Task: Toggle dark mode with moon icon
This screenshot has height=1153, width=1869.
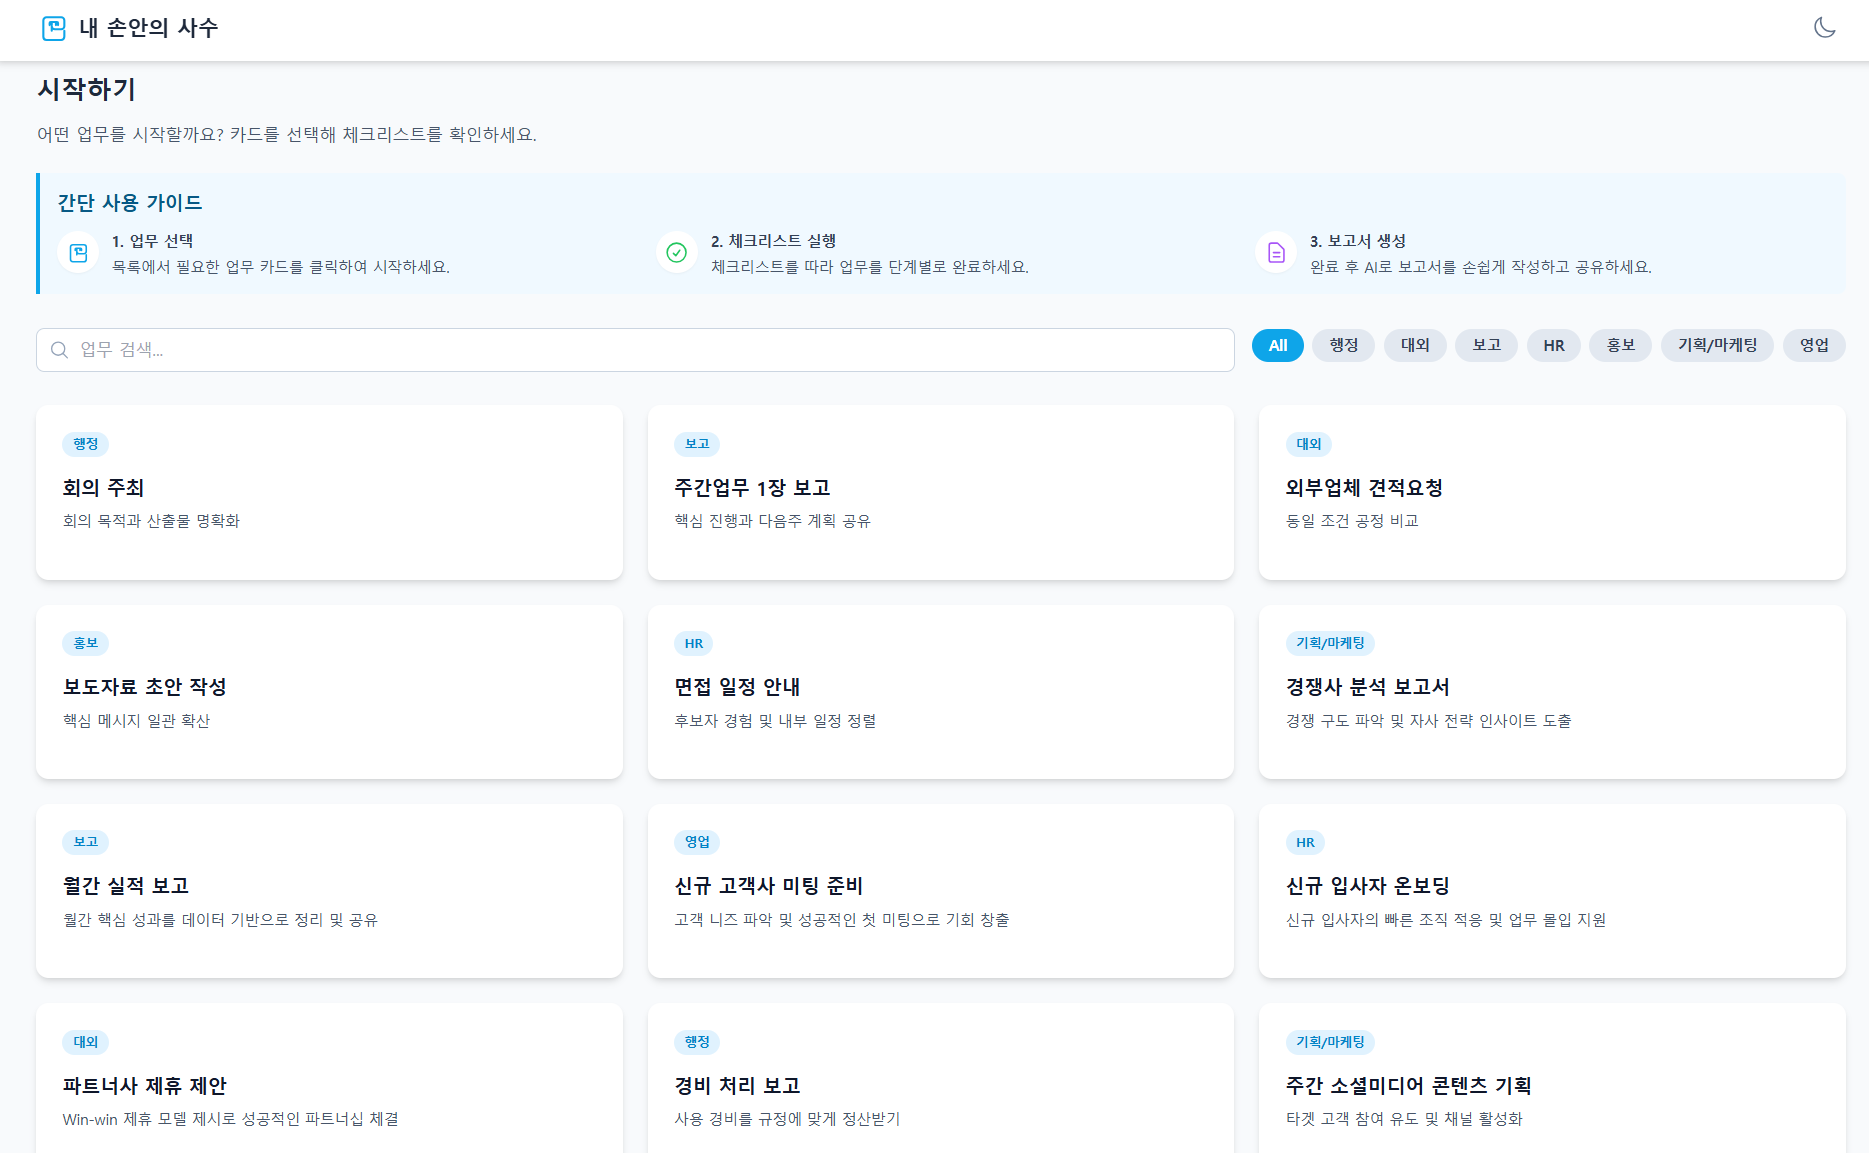Action: (x=1825, y=28)
